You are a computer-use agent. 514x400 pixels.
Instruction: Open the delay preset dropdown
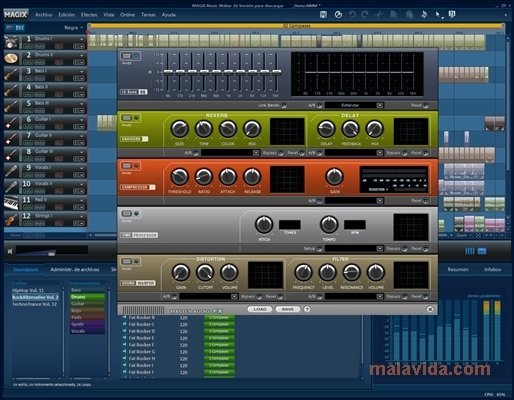click(x=380, y=153)
